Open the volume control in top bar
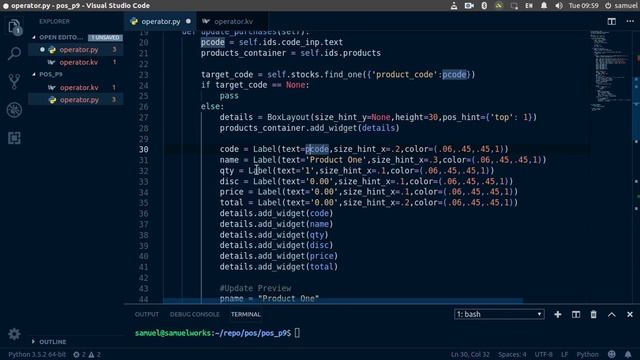Image resolution: width=640 pixels, height=360 pixels. [559, 6]
